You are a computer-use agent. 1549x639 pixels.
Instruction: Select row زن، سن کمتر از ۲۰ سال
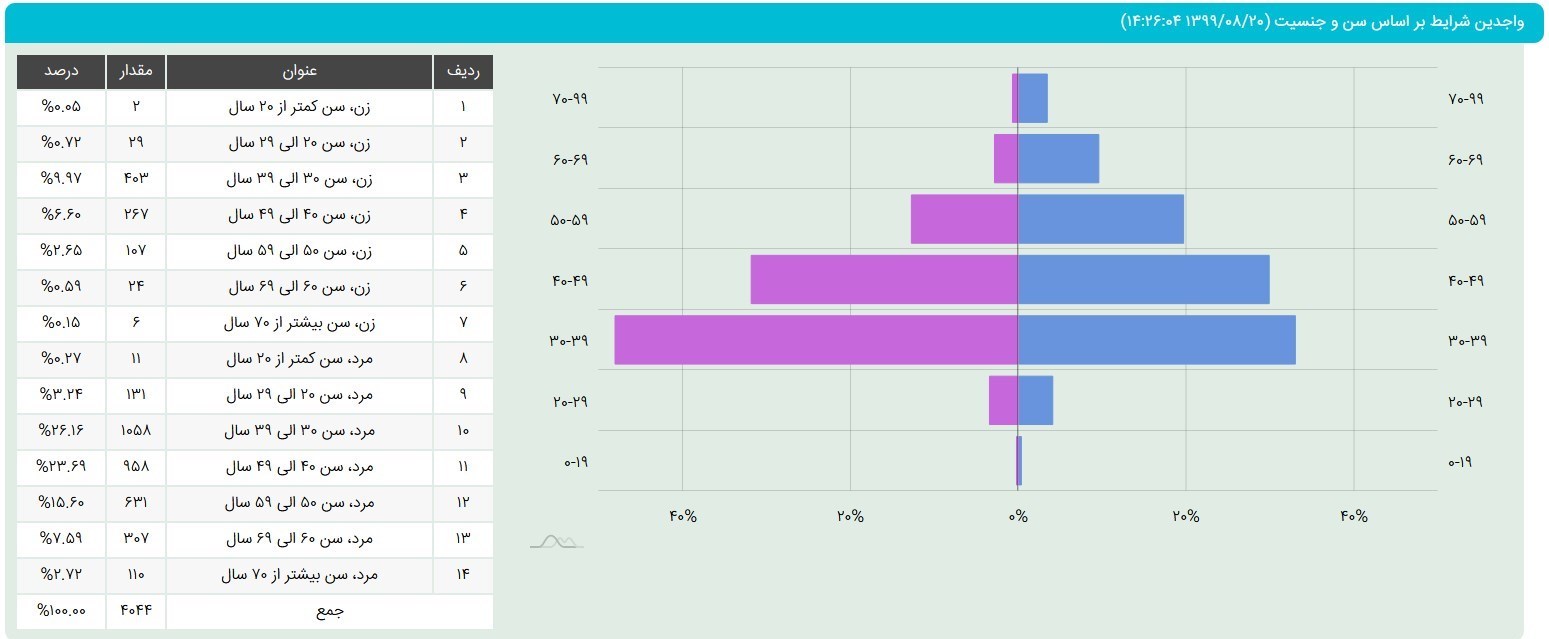299,106
